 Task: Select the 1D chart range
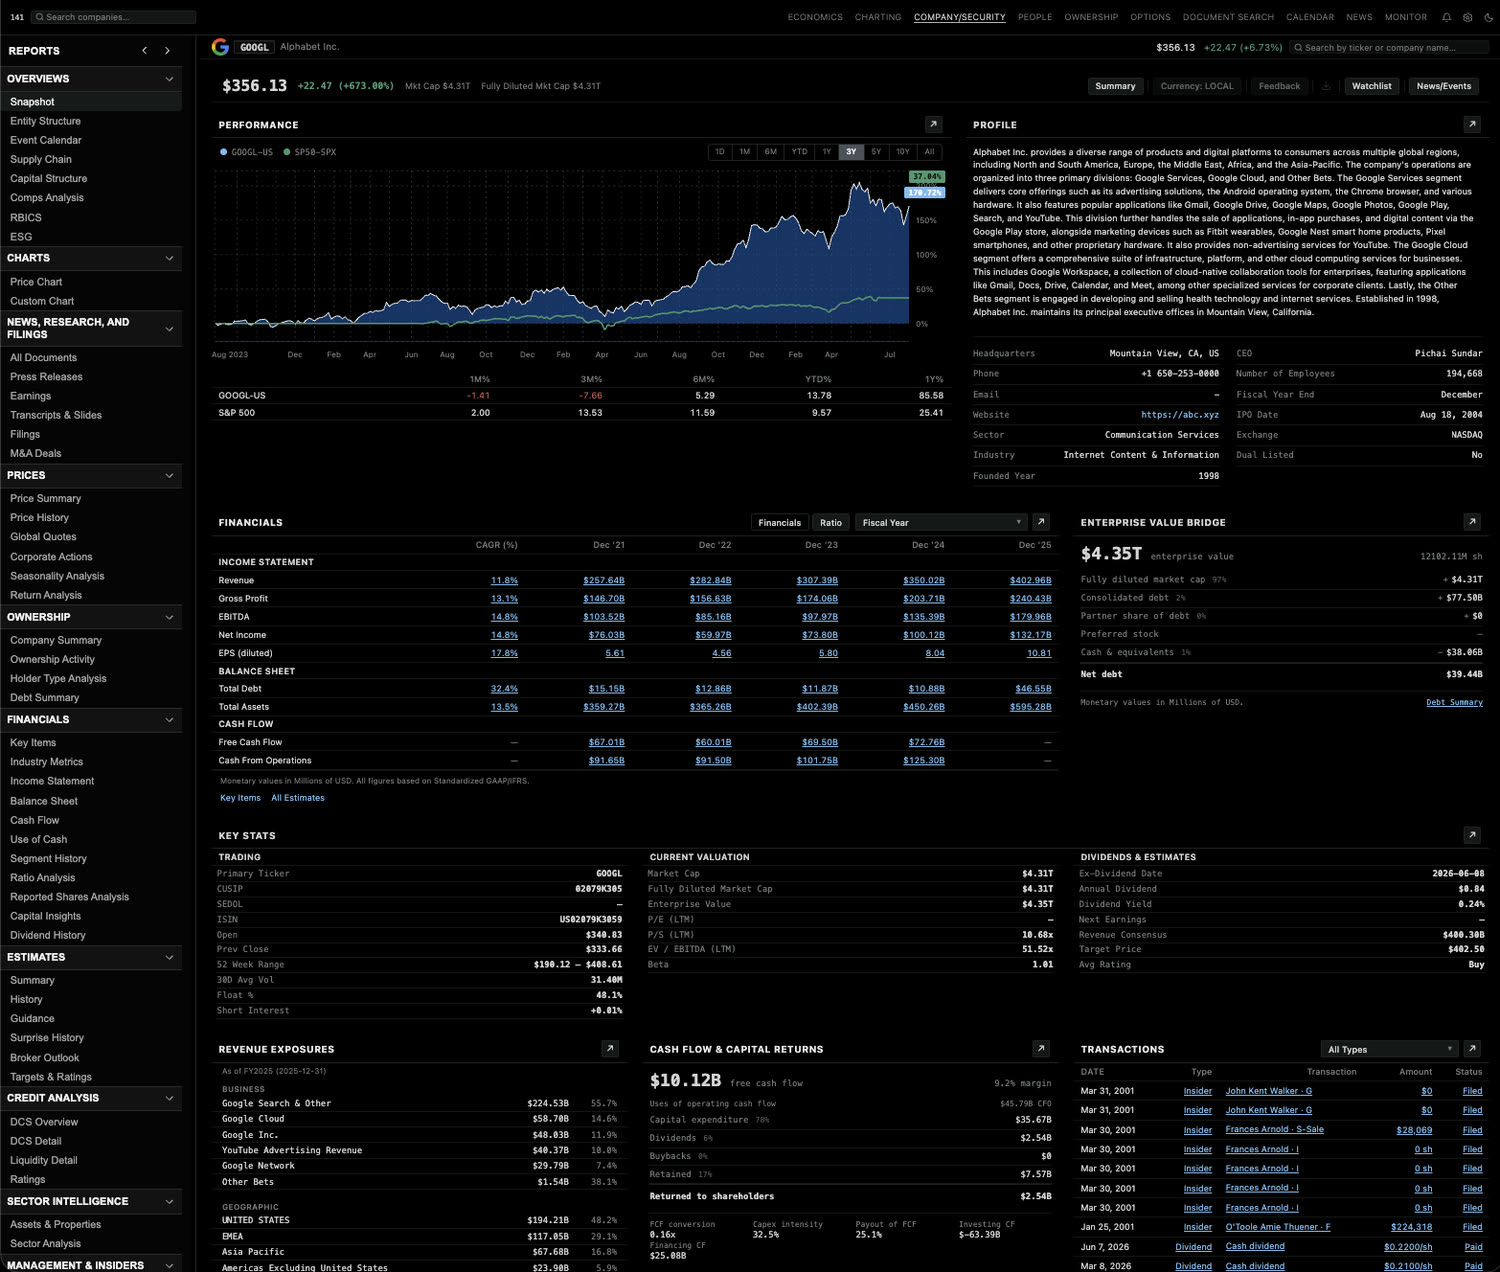pyautogui.click(x=720, y=152)
